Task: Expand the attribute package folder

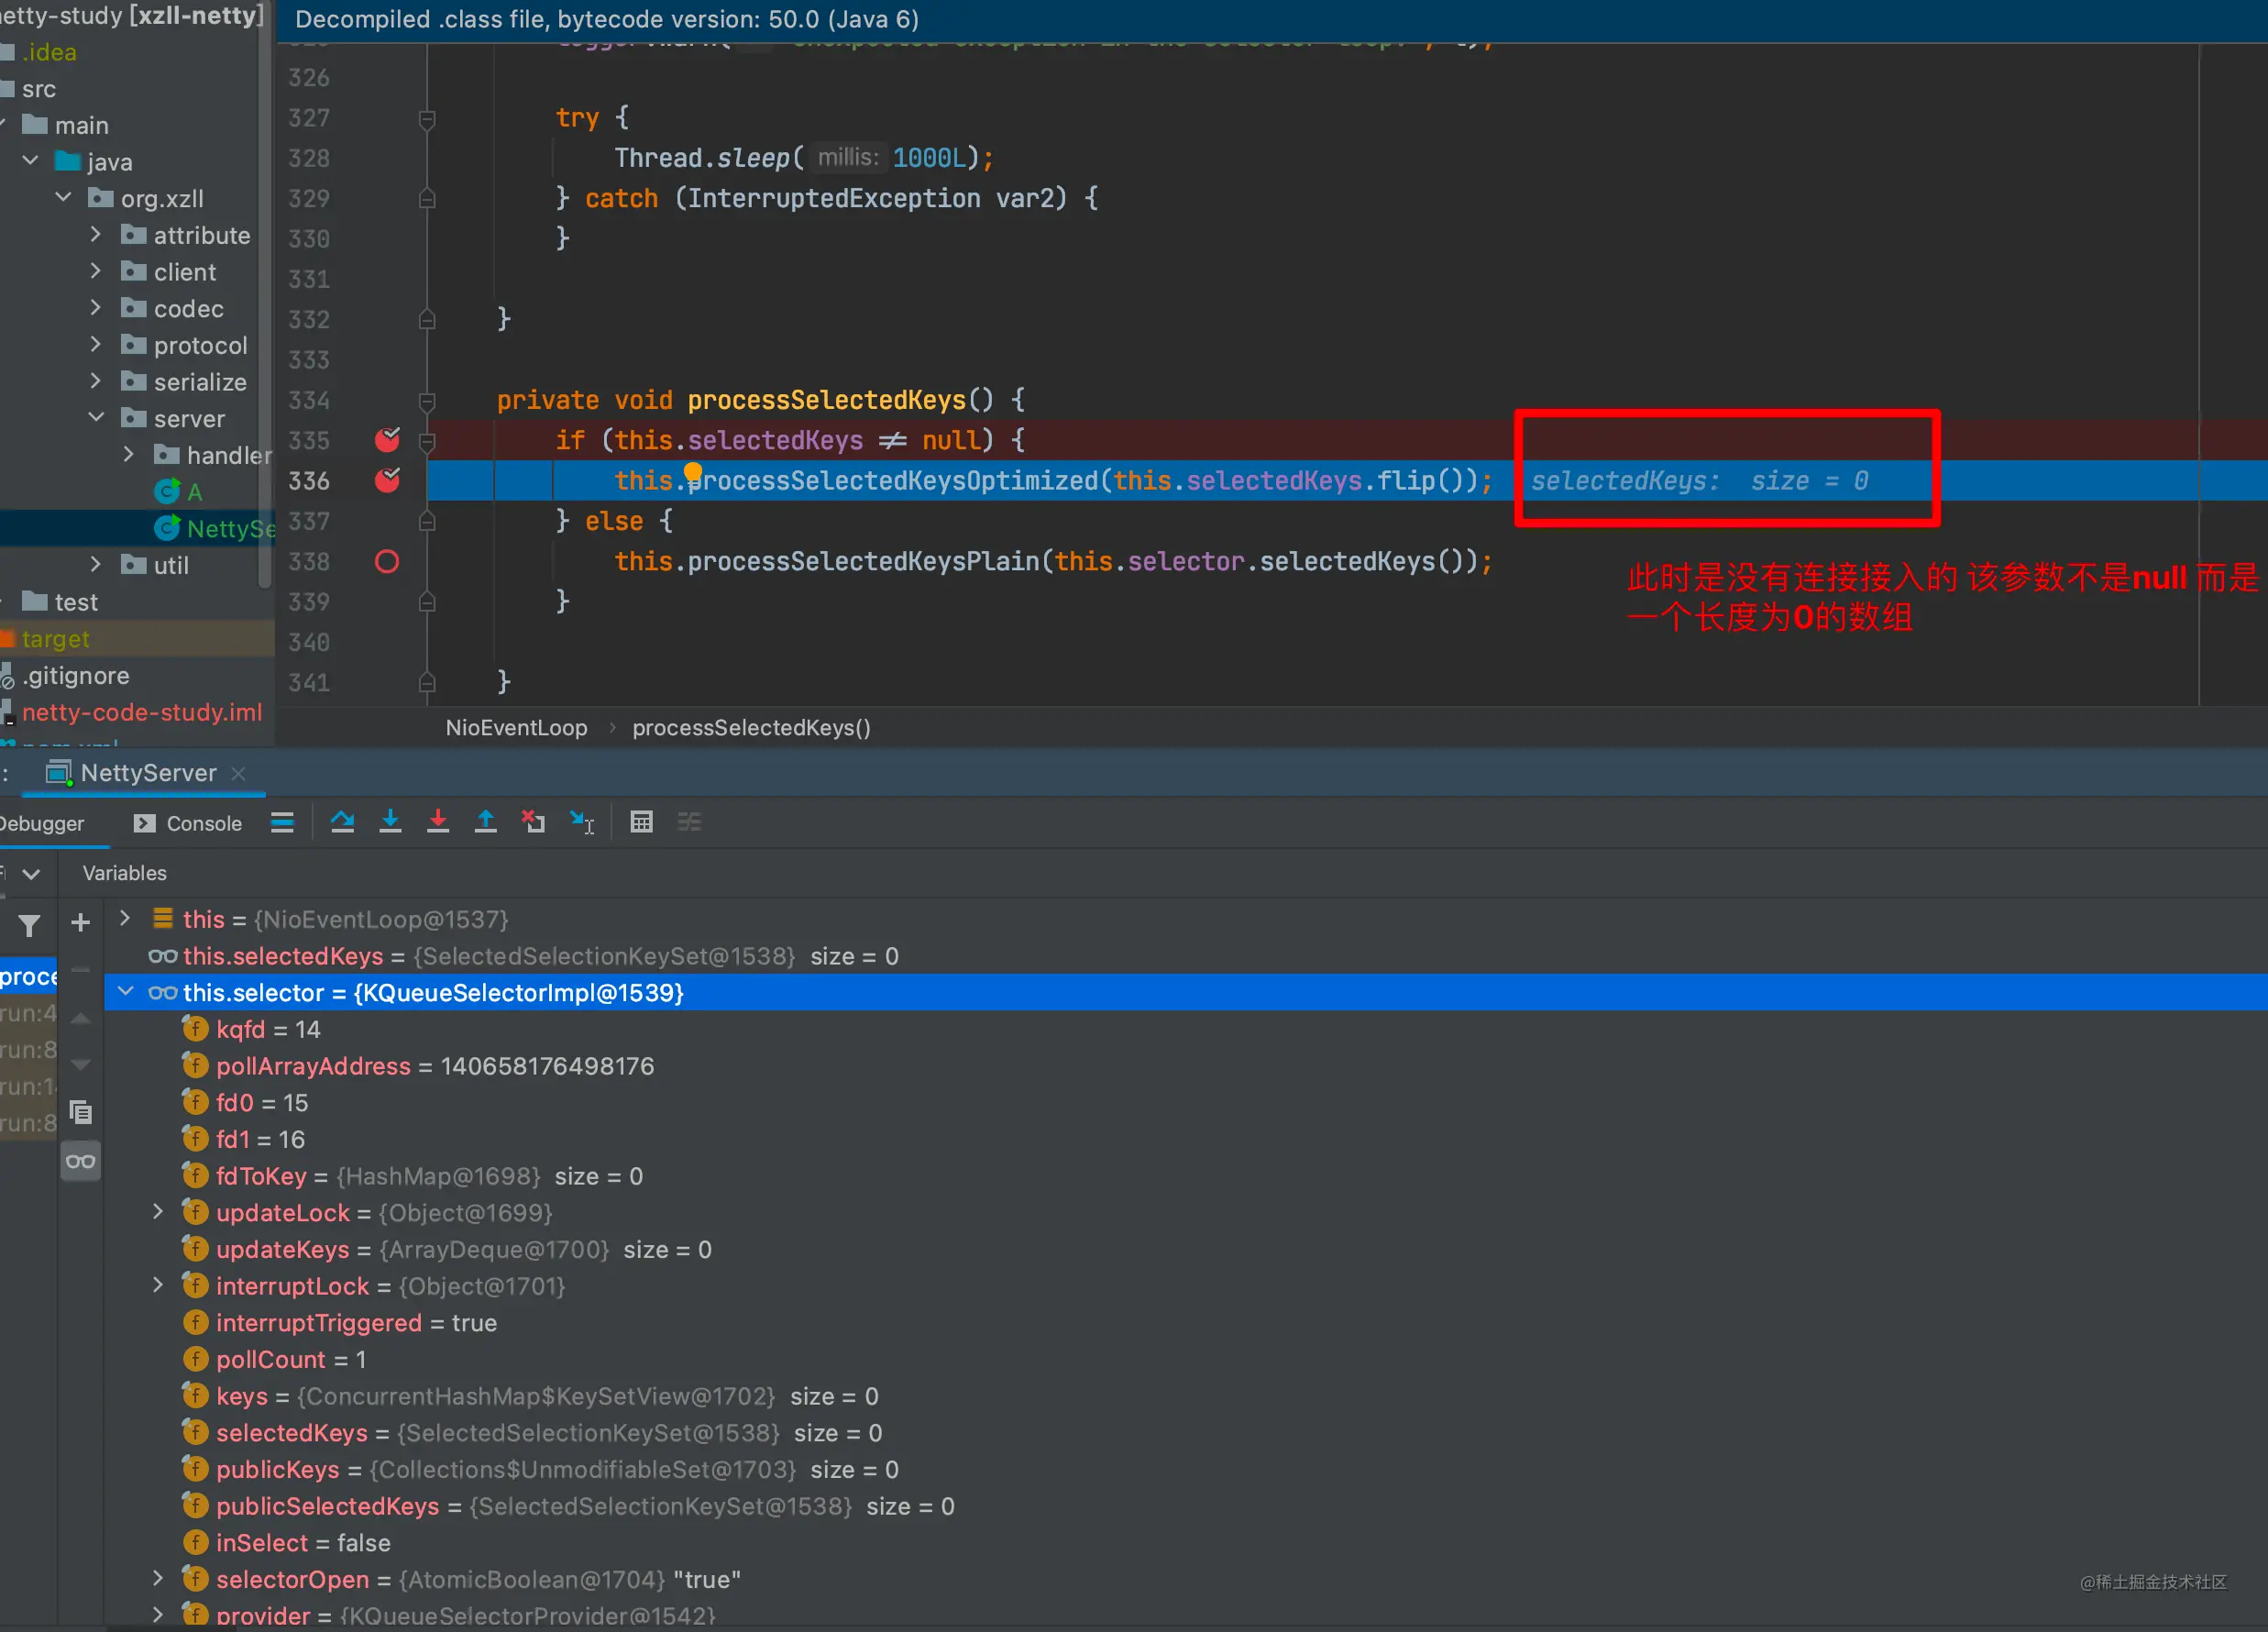Action: coord(96,234)
